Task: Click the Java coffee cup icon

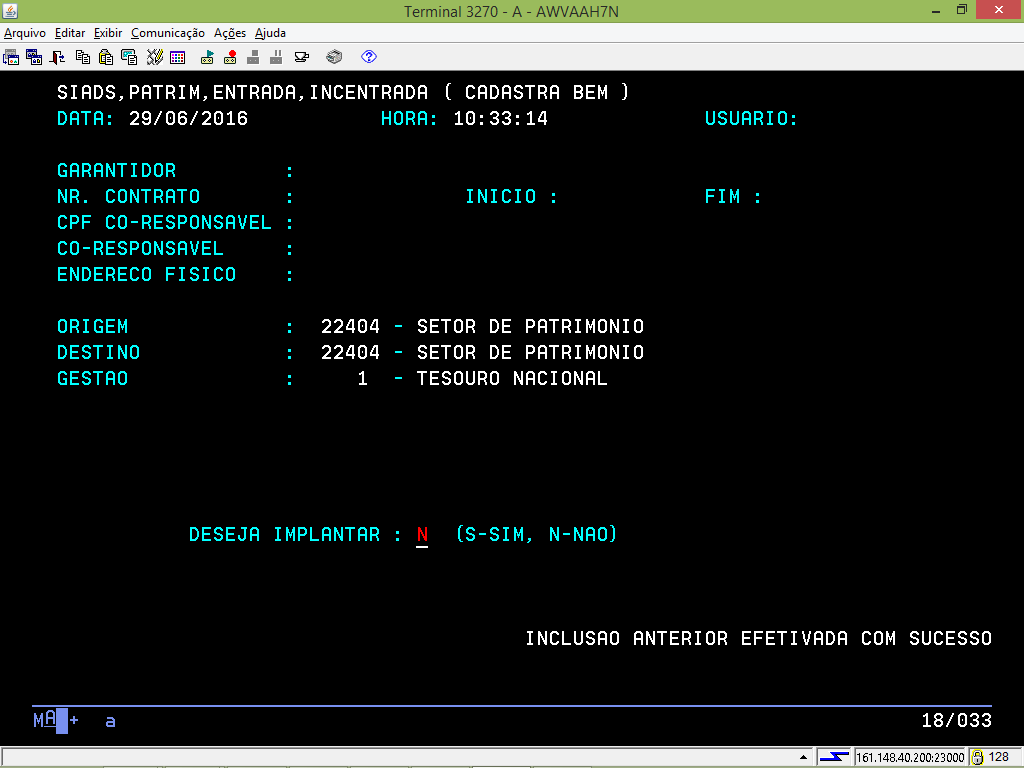Action: coord(301,57)
